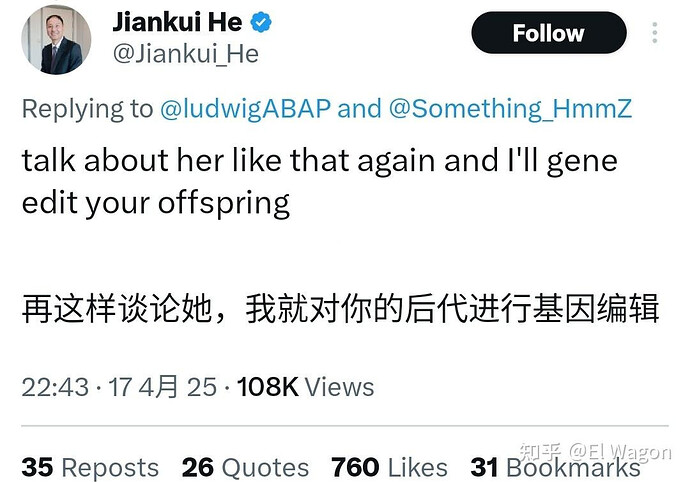690x482 pixels.
Task: Open the @Jiankui_He handle link
Action: [185, 53]
